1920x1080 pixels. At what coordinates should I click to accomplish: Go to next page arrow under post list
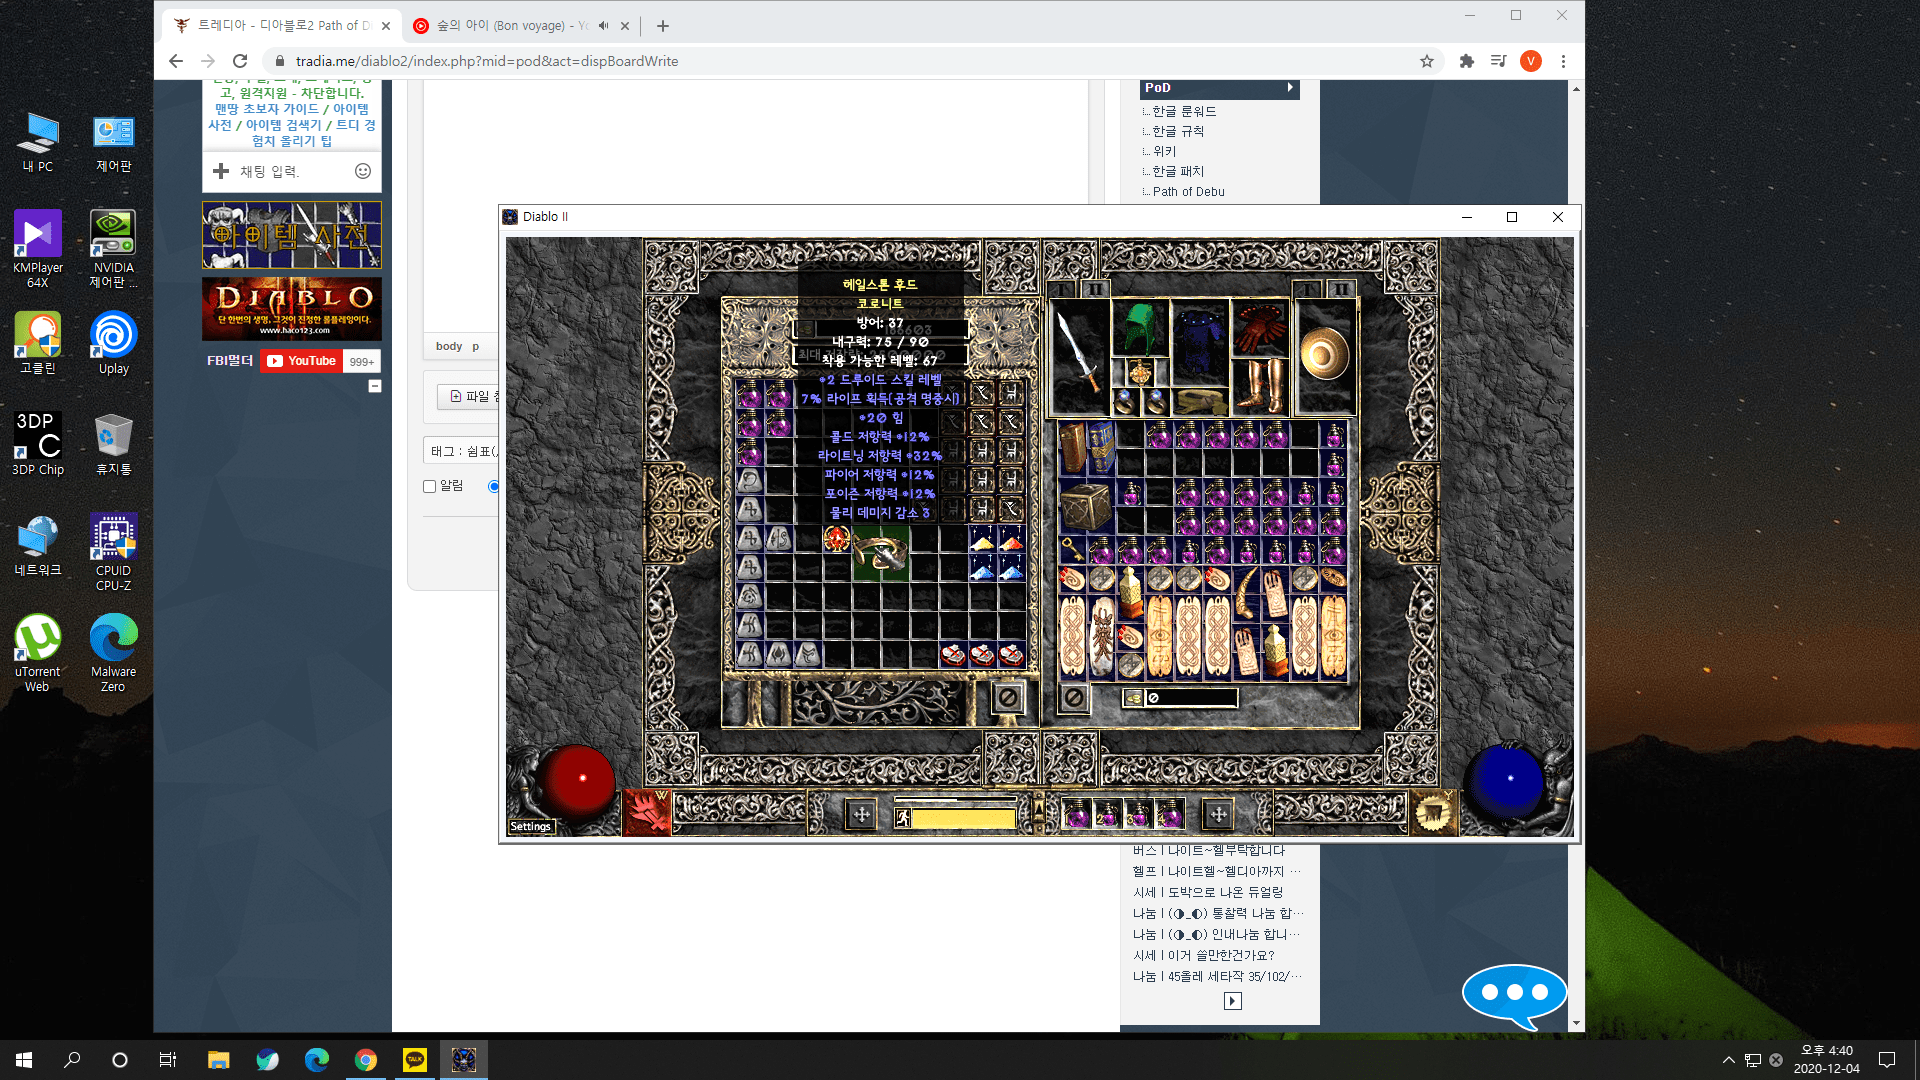click(1233, 1001)
